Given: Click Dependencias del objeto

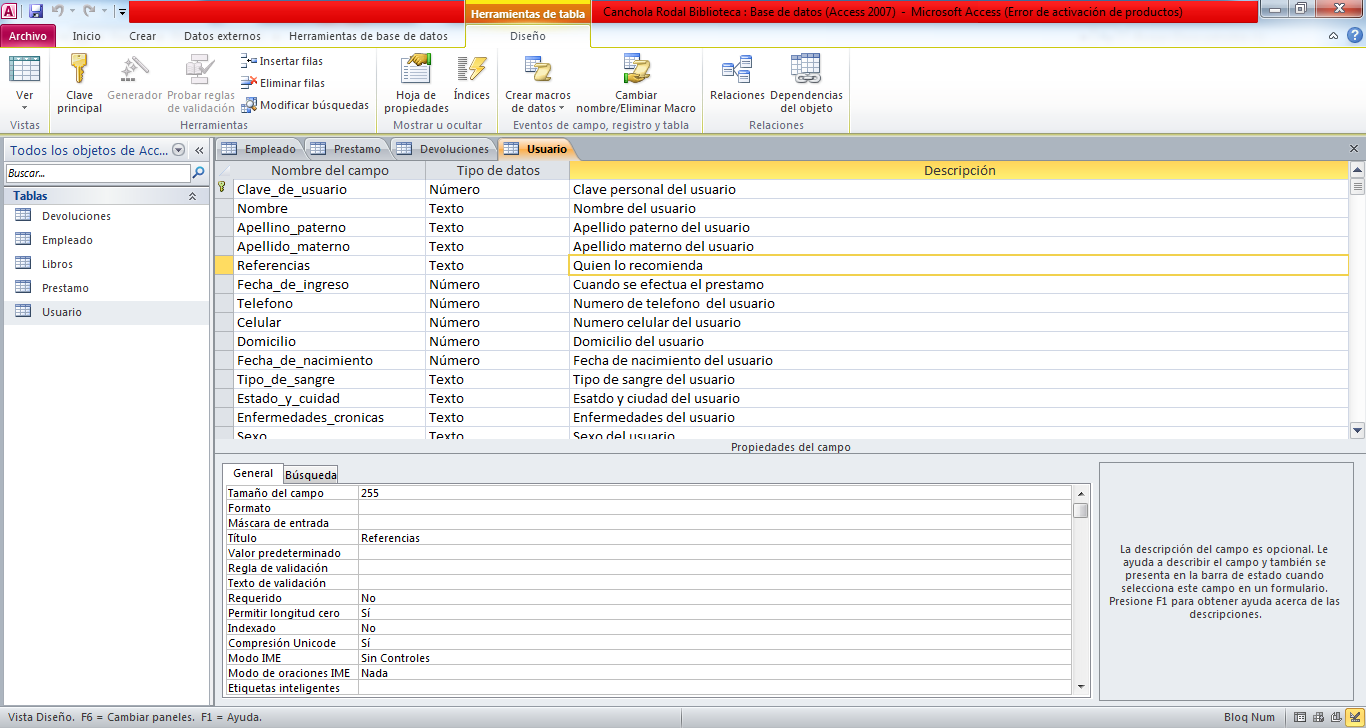Looking at the screenshot, I should (x=806, y=83).
